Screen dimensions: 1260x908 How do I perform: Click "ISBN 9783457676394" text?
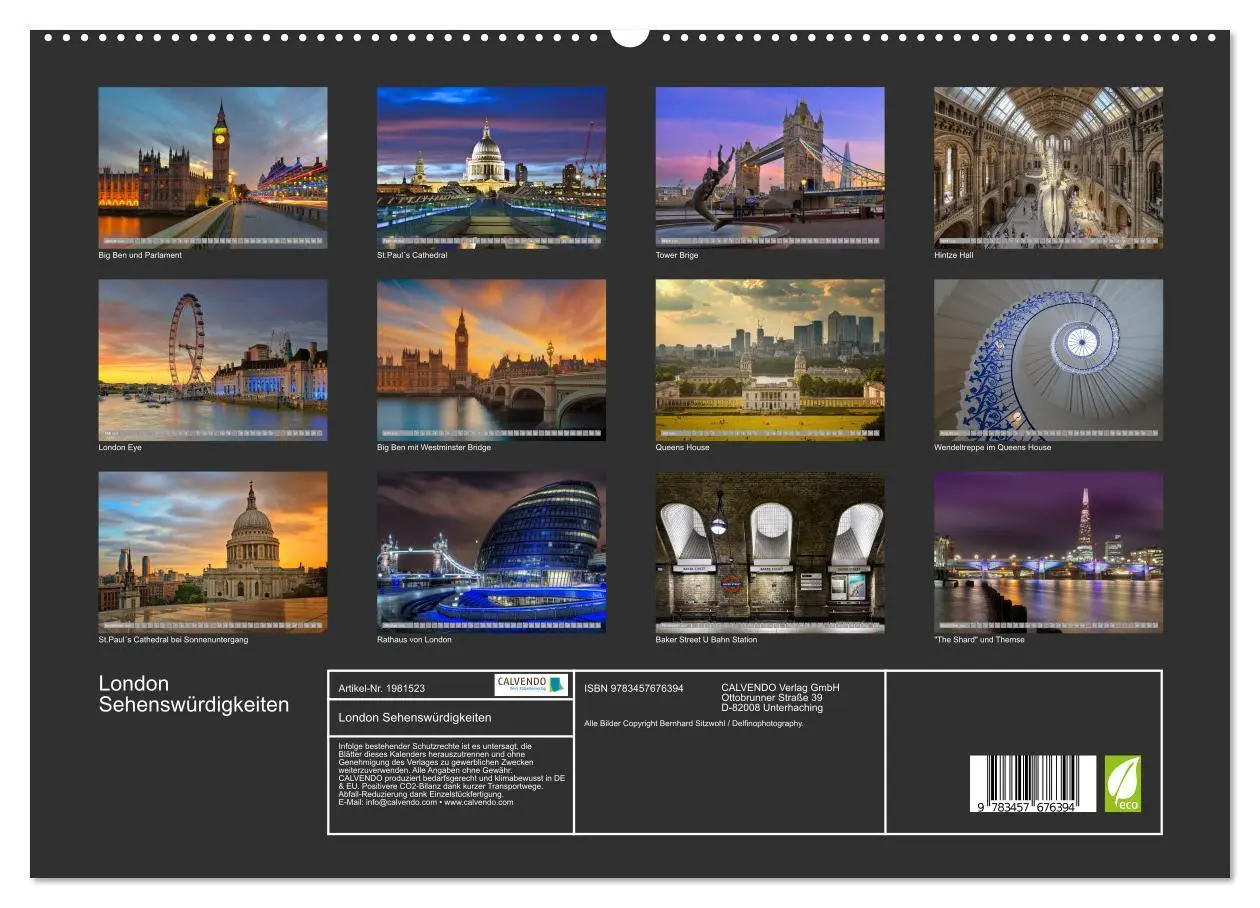634,688
